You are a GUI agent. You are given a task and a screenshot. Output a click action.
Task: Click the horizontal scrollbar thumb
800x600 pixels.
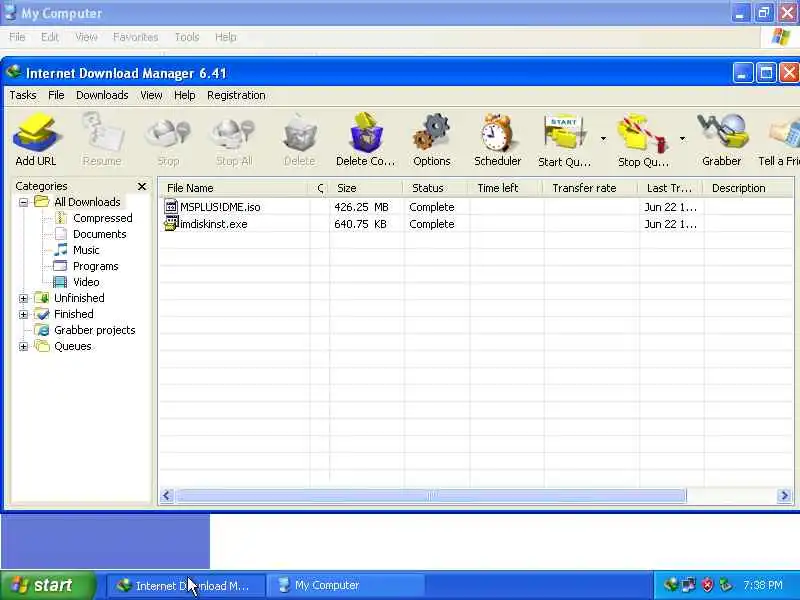pyautogui.click(x=431, y=495)
